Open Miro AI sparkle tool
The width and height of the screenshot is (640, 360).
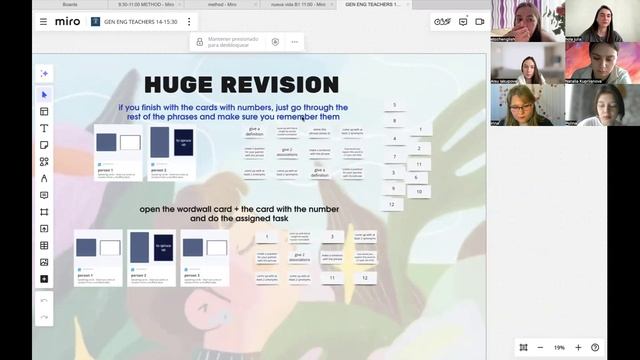[x=44, y=73]
